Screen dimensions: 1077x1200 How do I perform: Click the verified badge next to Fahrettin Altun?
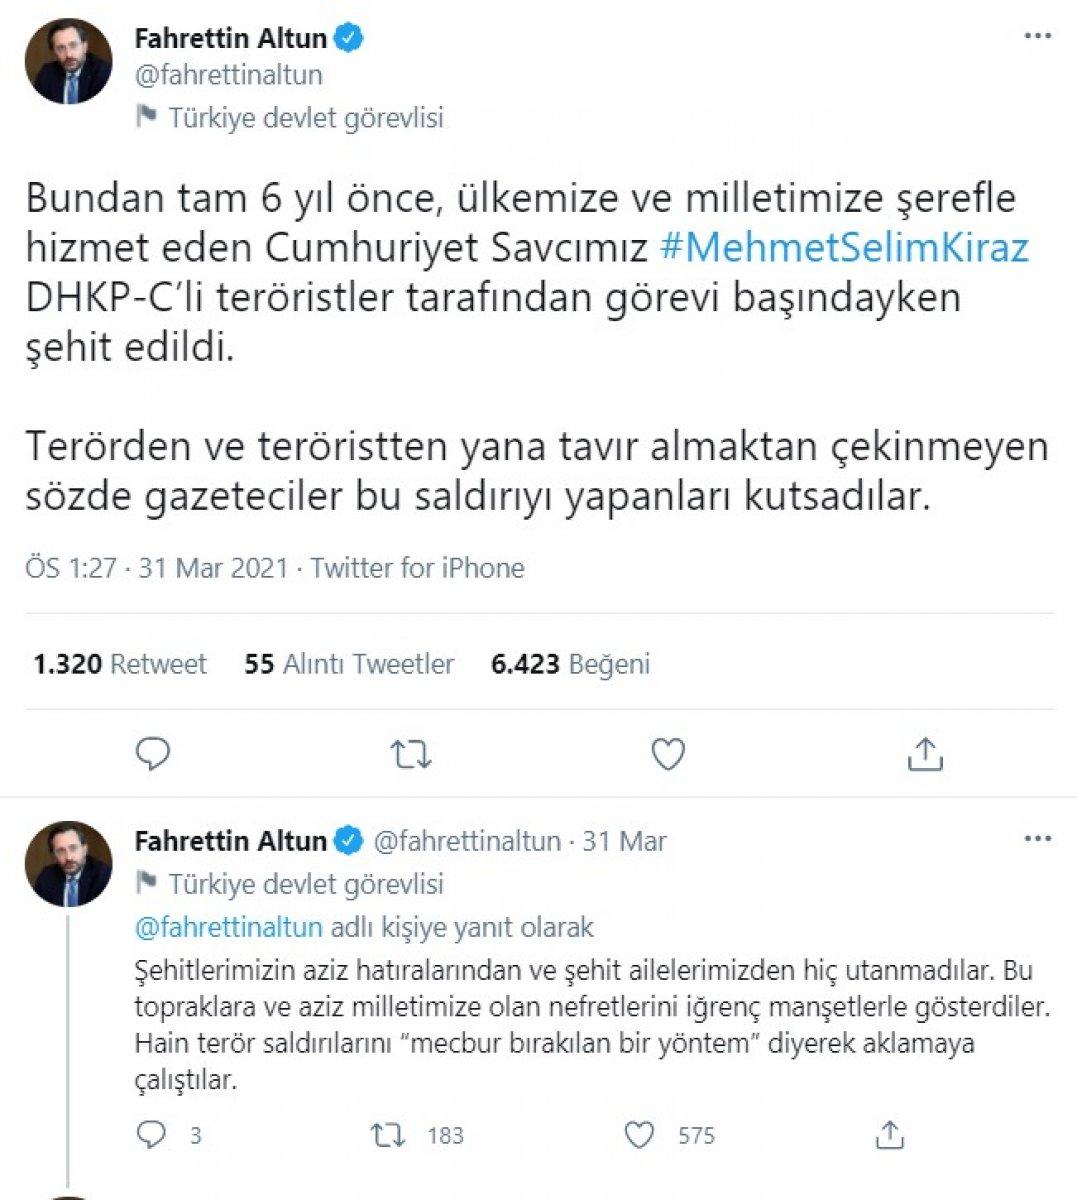tap(346, 38)
